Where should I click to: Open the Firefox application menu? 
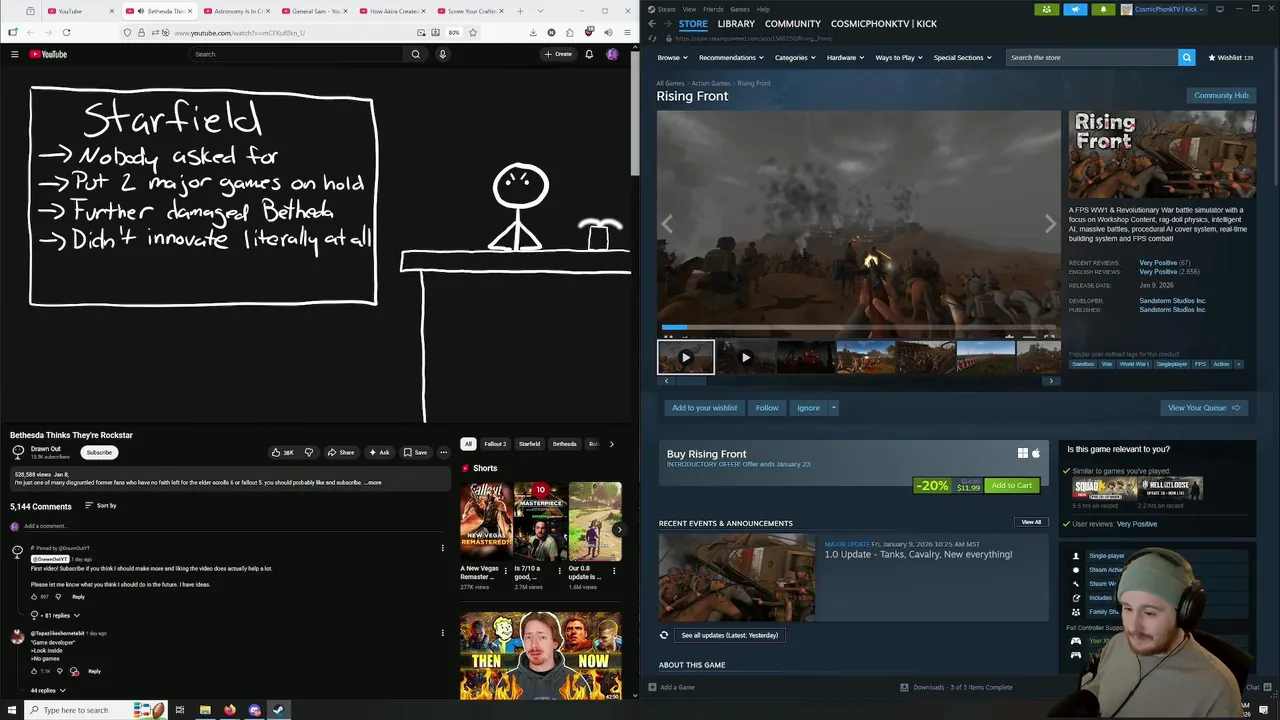pyautogui.click(x=626, y=32)
